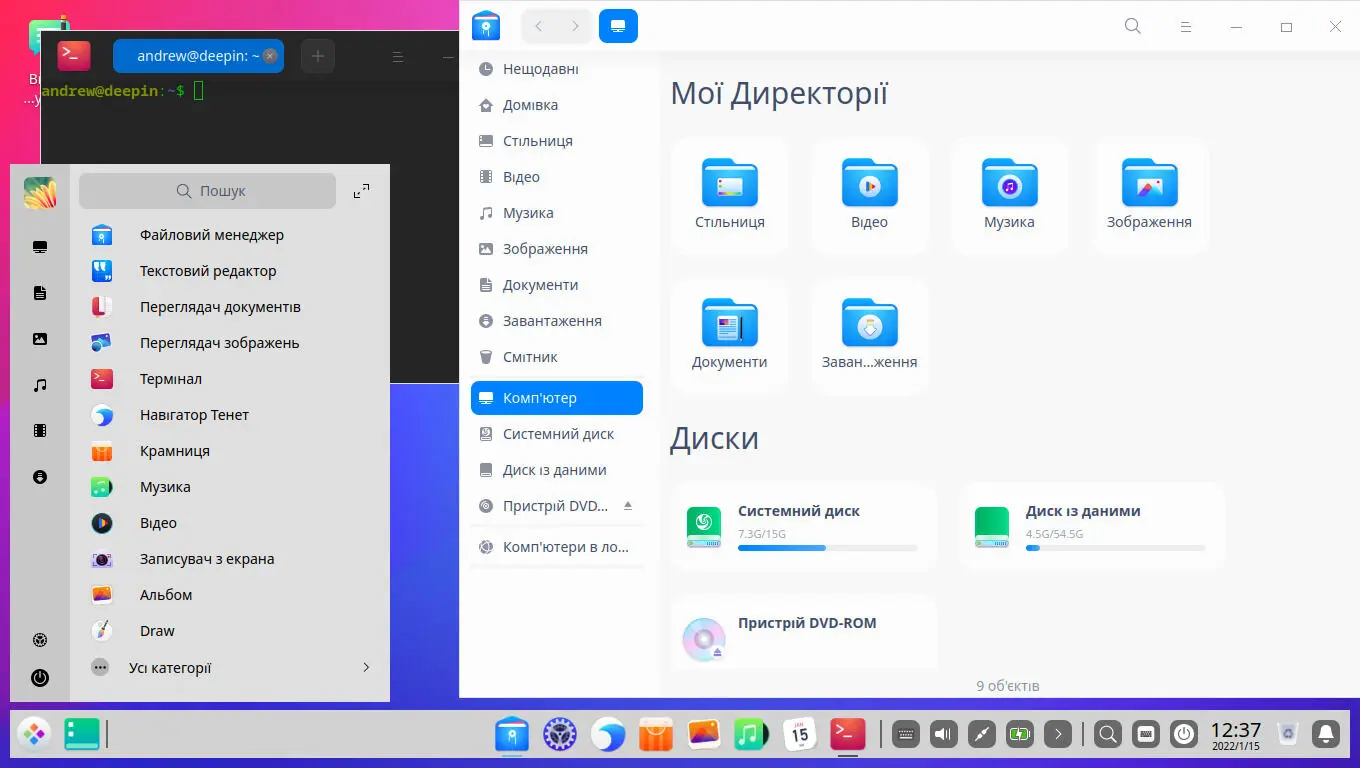Viewport: 1360px width, 768px height.
Task: Open the Зображення folder in Мої Директорії
Action: coord(1149,195)
